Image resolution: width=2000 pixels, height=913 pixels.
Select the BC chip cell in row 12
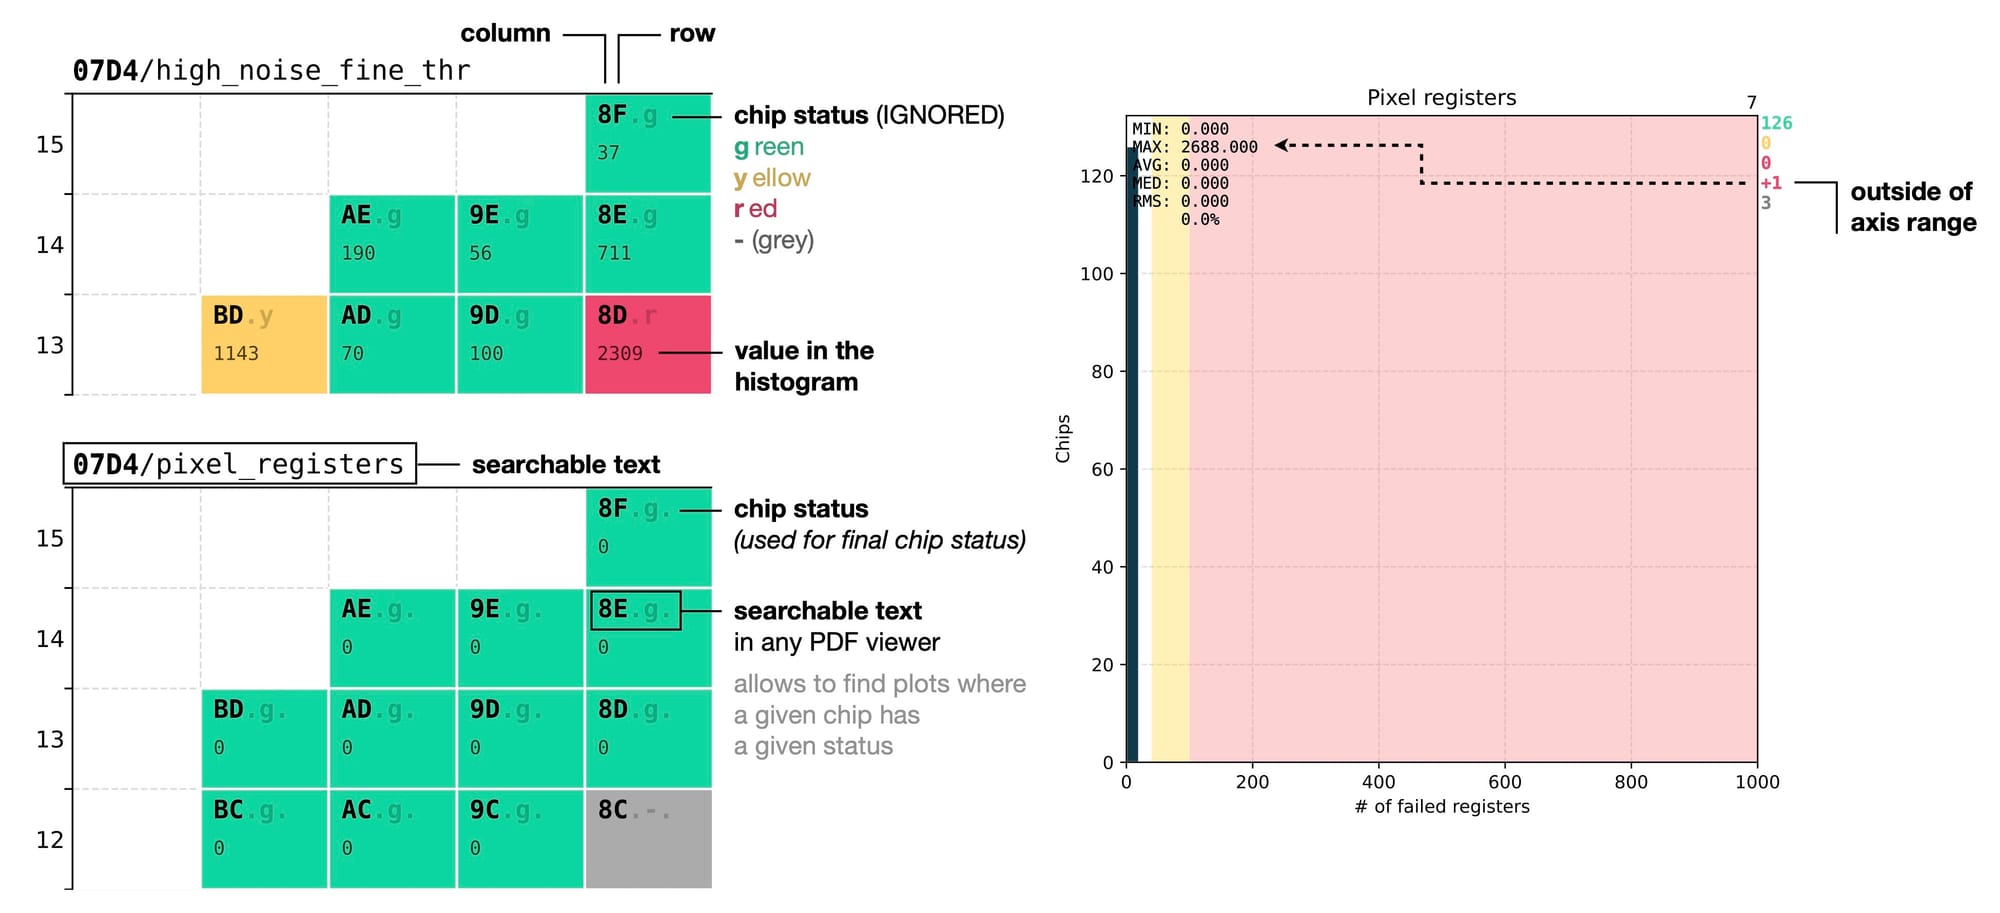pos(264,839)
